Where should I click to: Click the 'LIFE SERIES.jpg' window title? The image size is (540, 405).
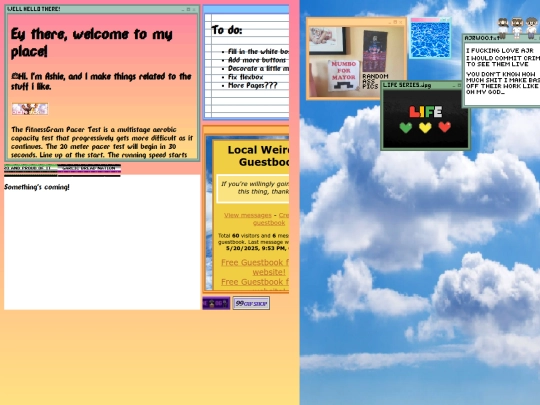click(407, 85)
